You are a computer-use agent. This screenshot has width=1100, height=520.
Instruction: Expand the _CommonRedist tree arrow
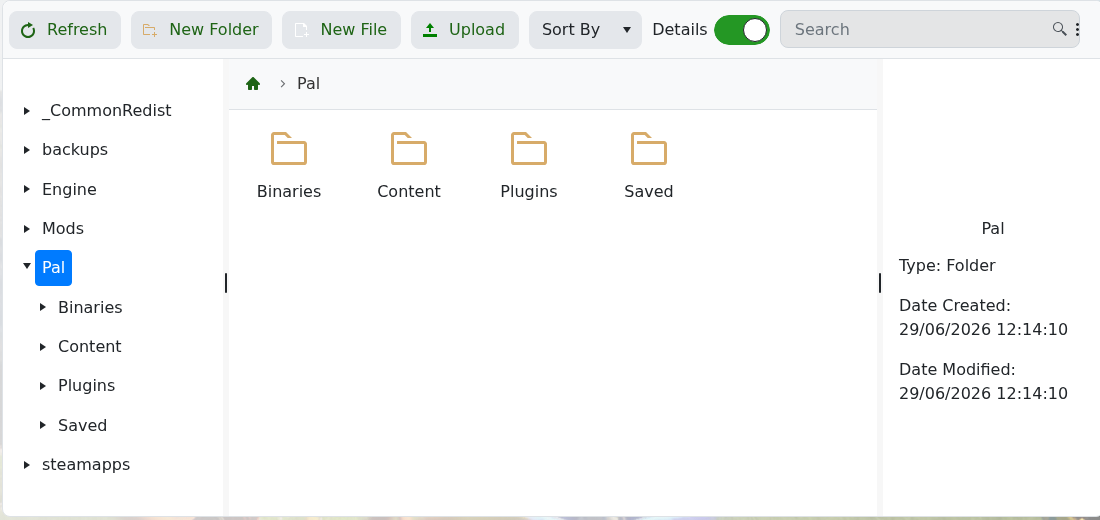[x=27, y=111]
